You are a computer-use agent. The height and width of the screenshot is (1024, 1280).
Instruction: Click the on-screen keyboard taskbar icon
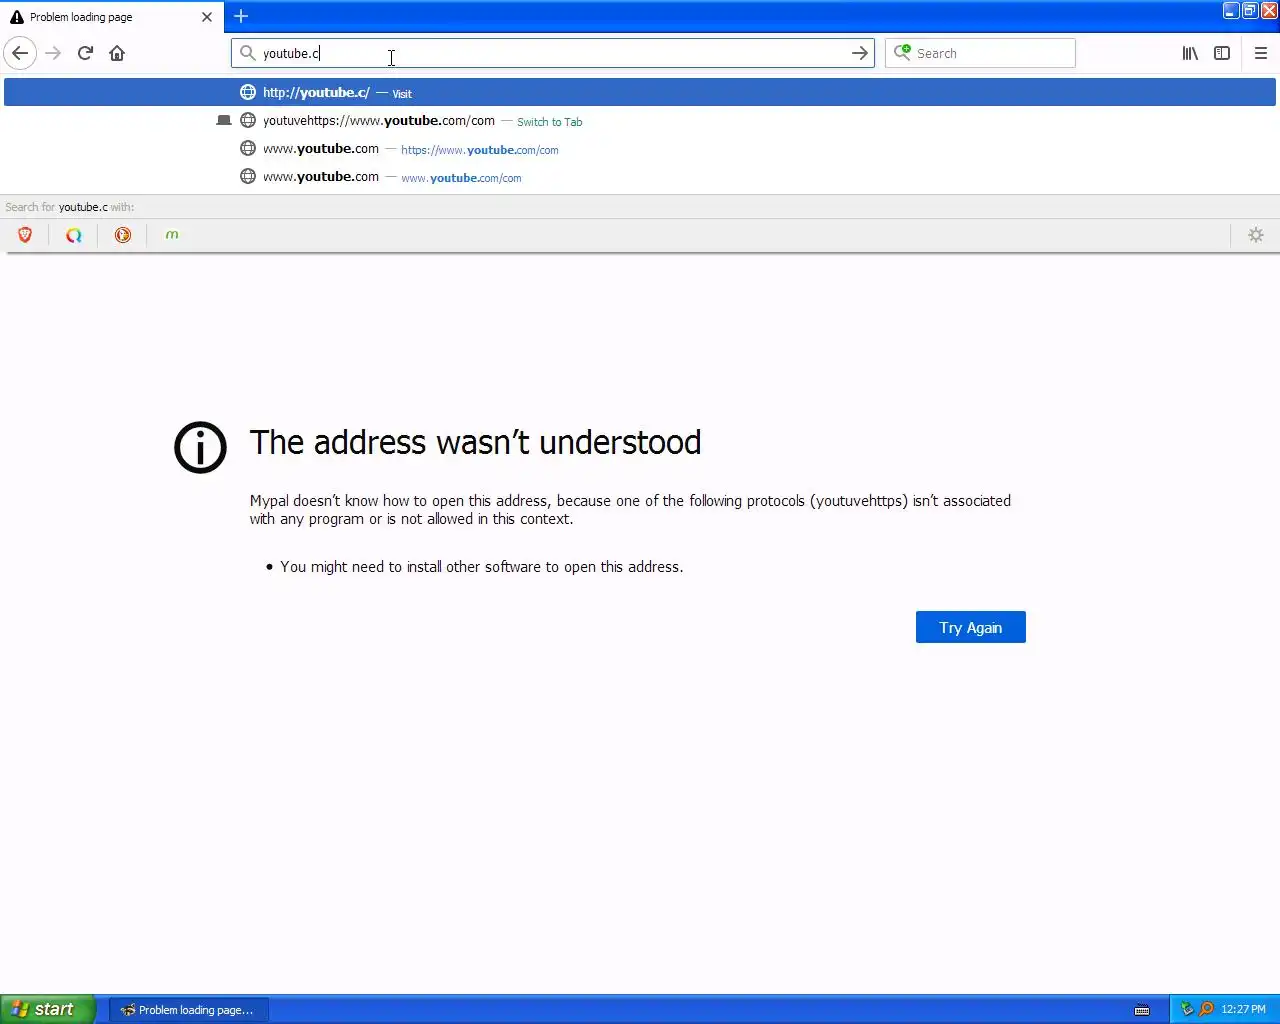[x=1142, y=1010]
